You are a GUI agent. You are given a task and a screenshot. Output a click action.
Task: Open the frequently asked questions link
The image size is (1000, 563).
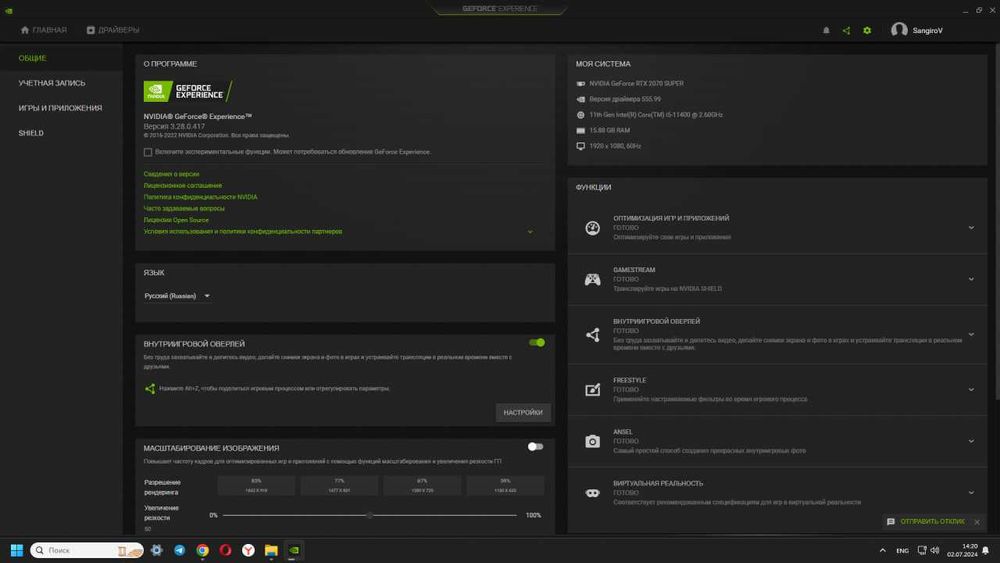click(x=184, y=208)
